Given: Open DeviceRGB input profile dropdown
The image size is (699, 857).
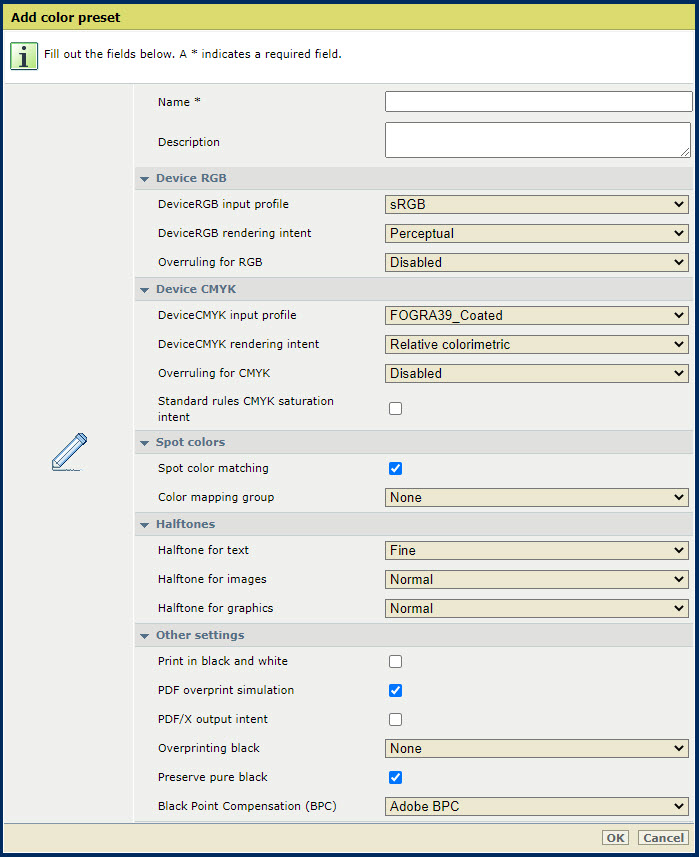Looking at the screenshot, I should [537, 205].
